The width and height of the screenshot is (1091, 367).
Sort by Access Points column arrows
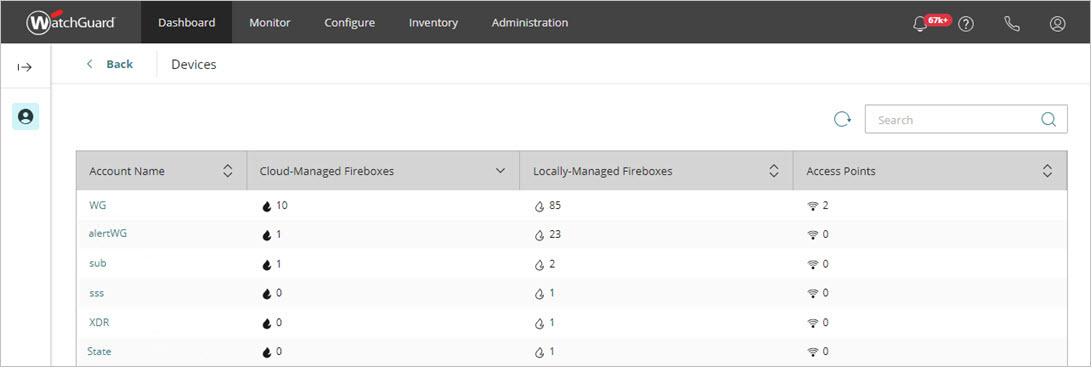pos(1047,171)
